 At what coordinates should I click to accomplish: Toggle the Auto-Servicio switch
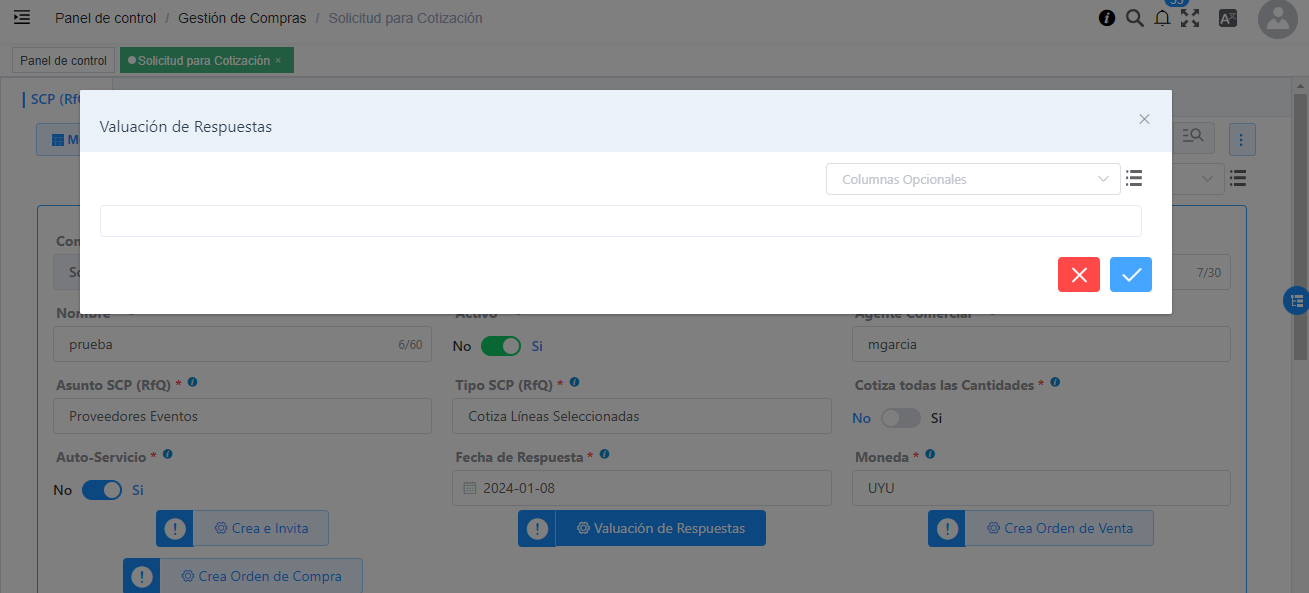tap(101, 490)
